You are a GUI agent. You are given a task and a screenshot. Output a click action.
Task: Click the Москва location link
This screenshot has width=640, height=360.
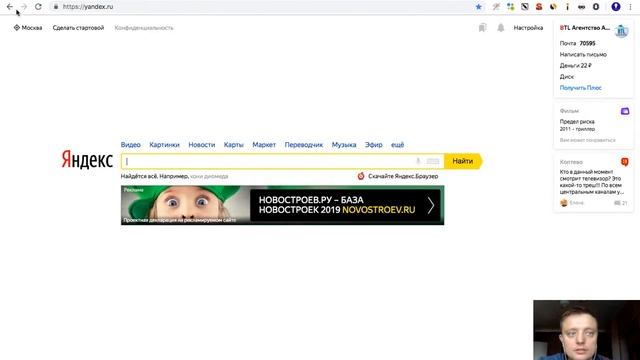(28, 28)
